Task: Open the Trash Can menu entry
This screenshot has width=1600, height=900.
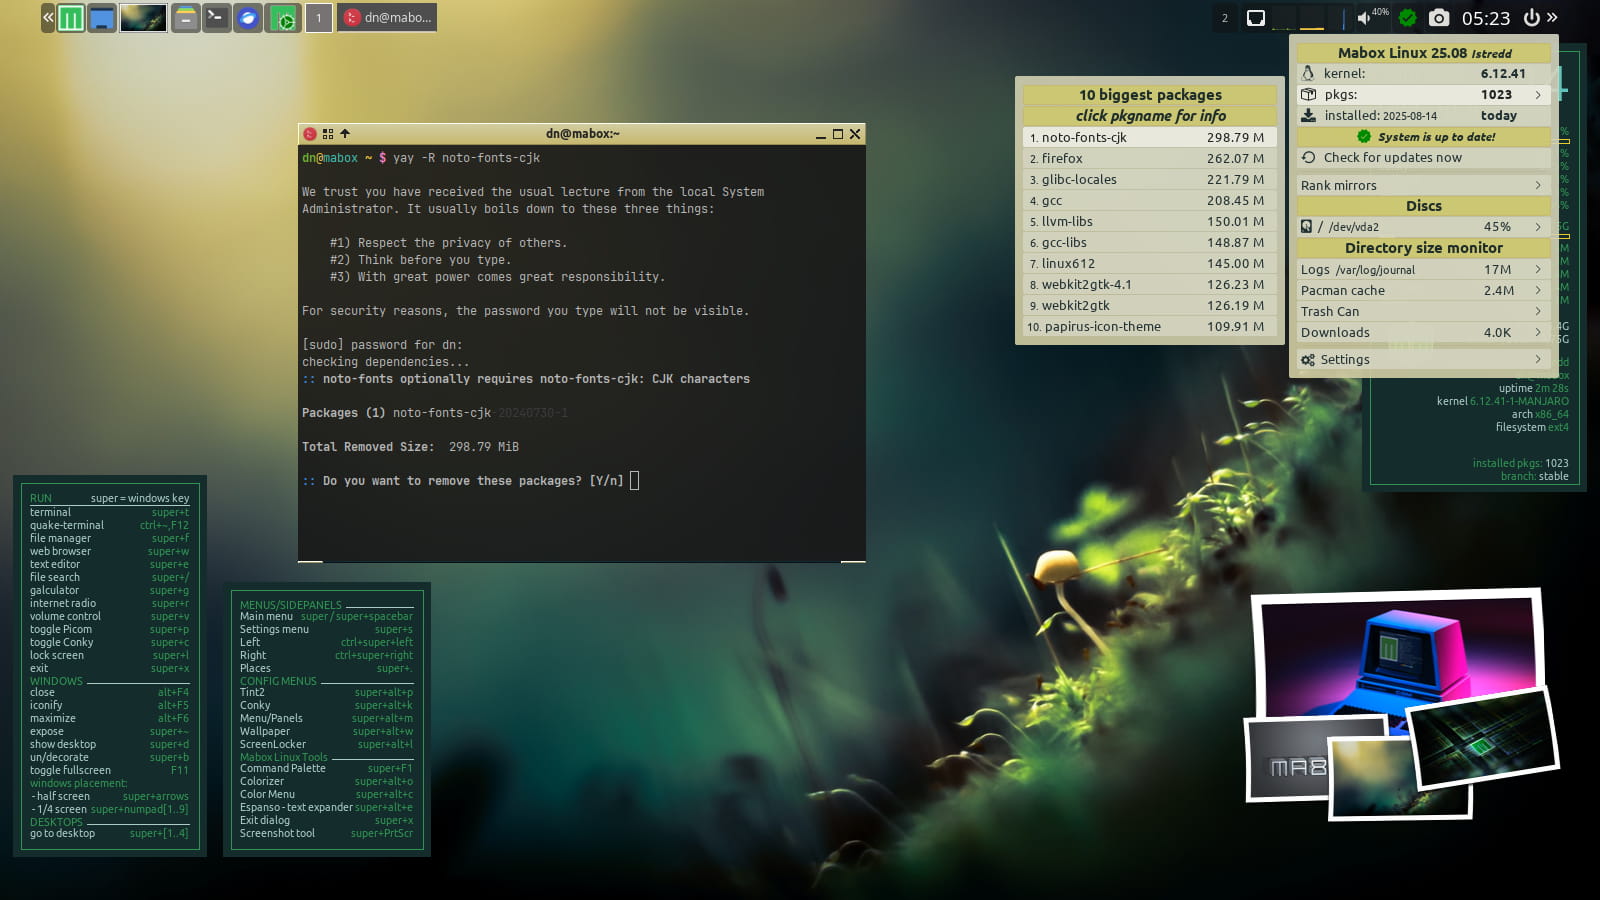Action: click(x=1329, y=312)
